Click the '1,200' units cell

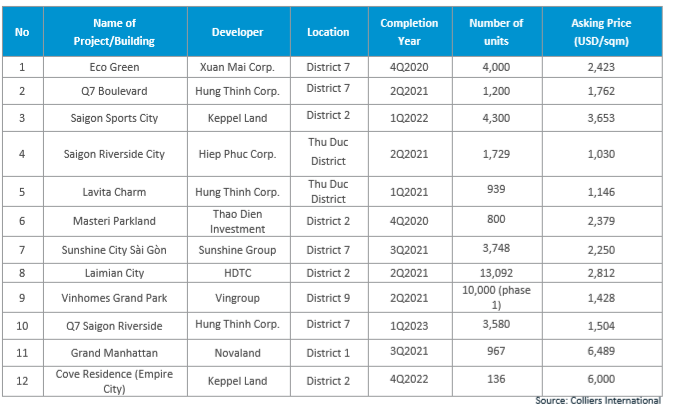[497, 91]
